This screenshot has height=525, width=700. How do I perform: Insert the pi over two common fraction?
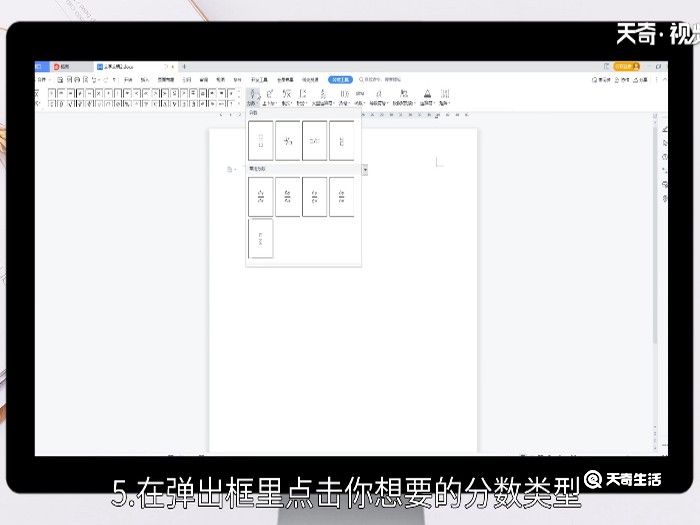point(261,238)
